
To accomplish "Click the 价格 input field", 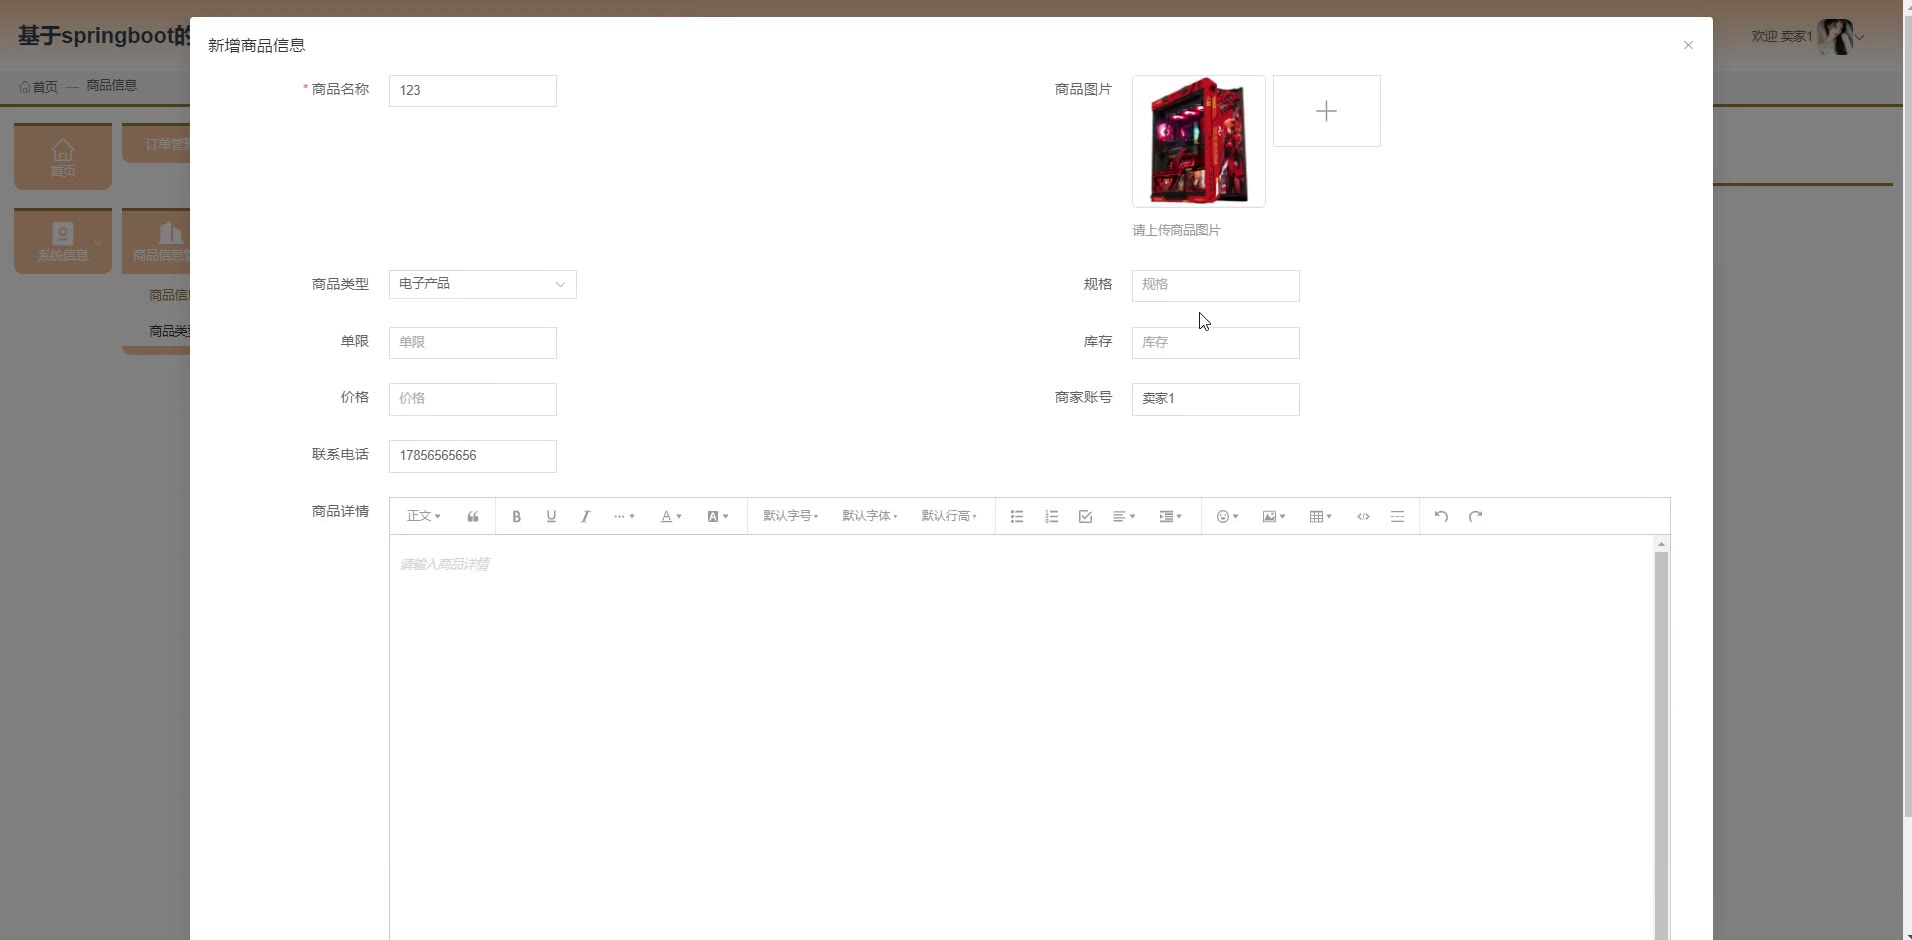I will coord(473,399).
